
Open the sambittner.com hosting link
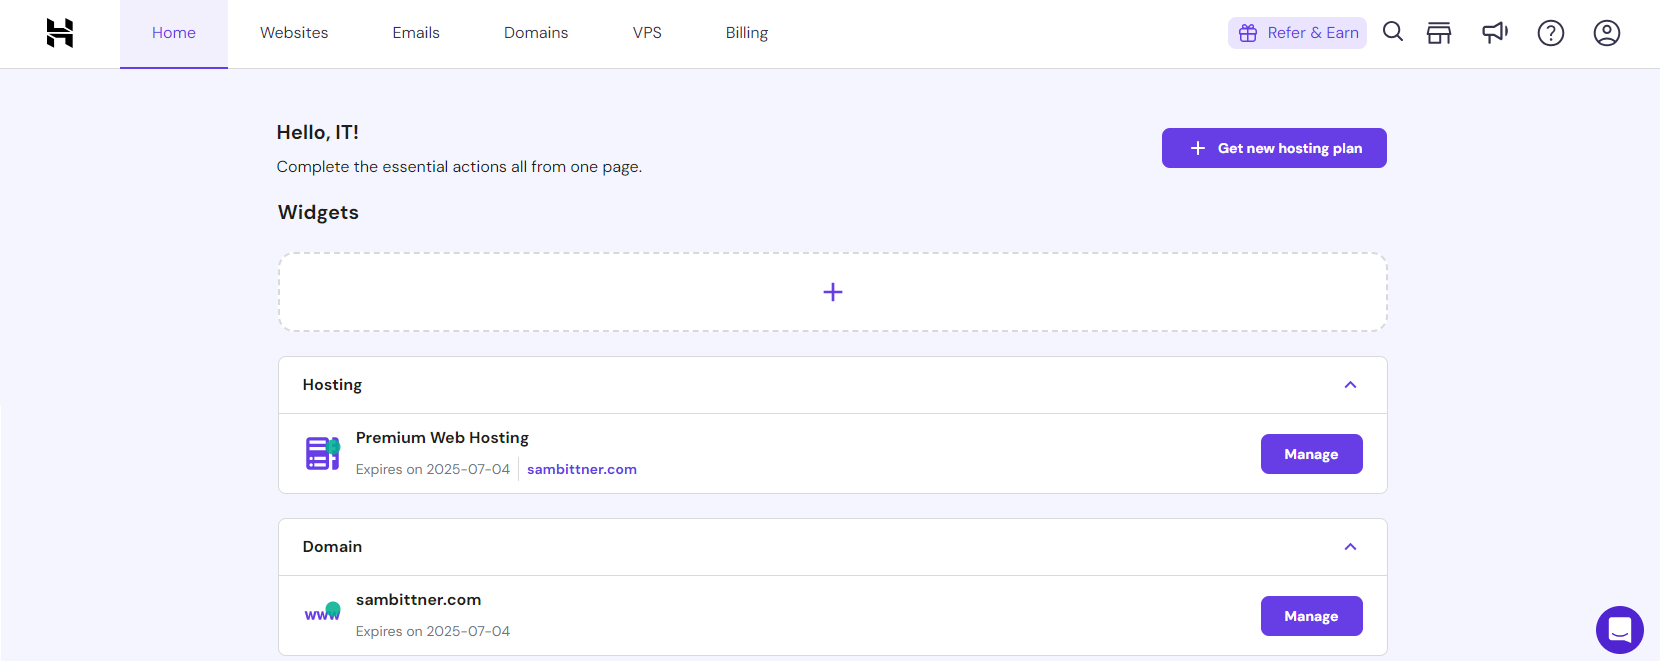[582, 469]
